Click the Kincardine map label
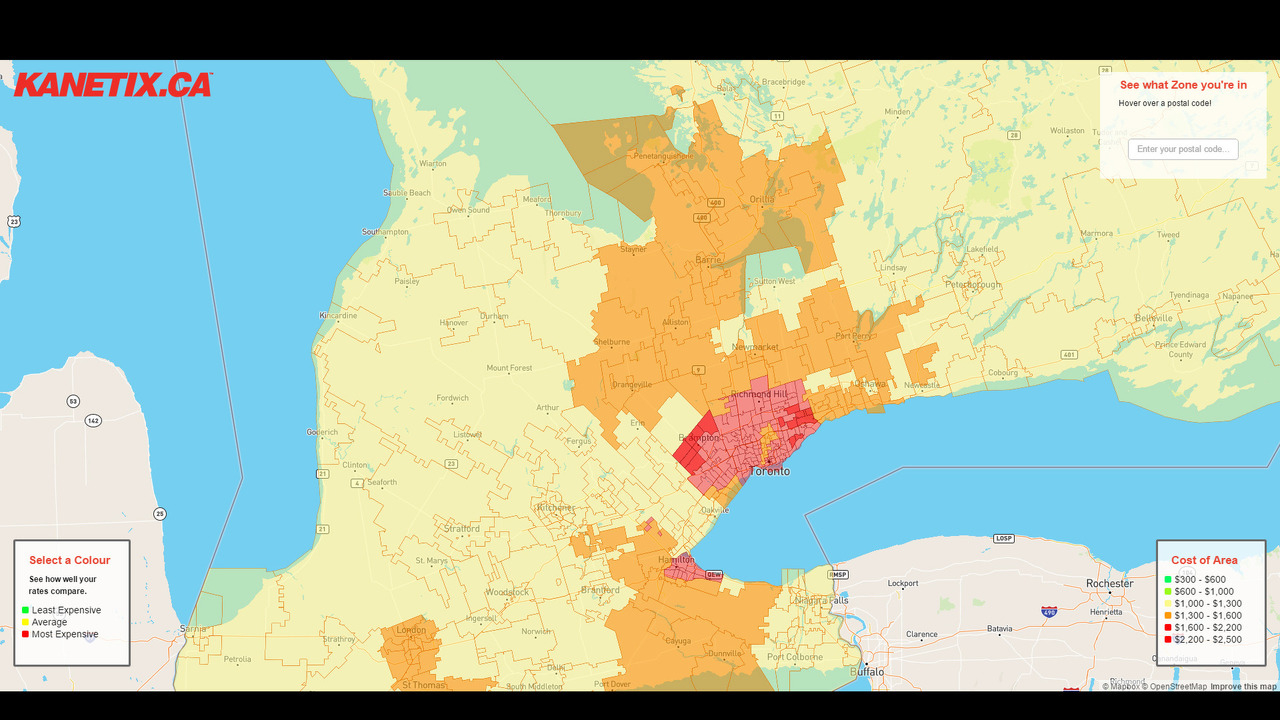The width and height of the screenshot is (1280, 720). click(x=337, y=315)
